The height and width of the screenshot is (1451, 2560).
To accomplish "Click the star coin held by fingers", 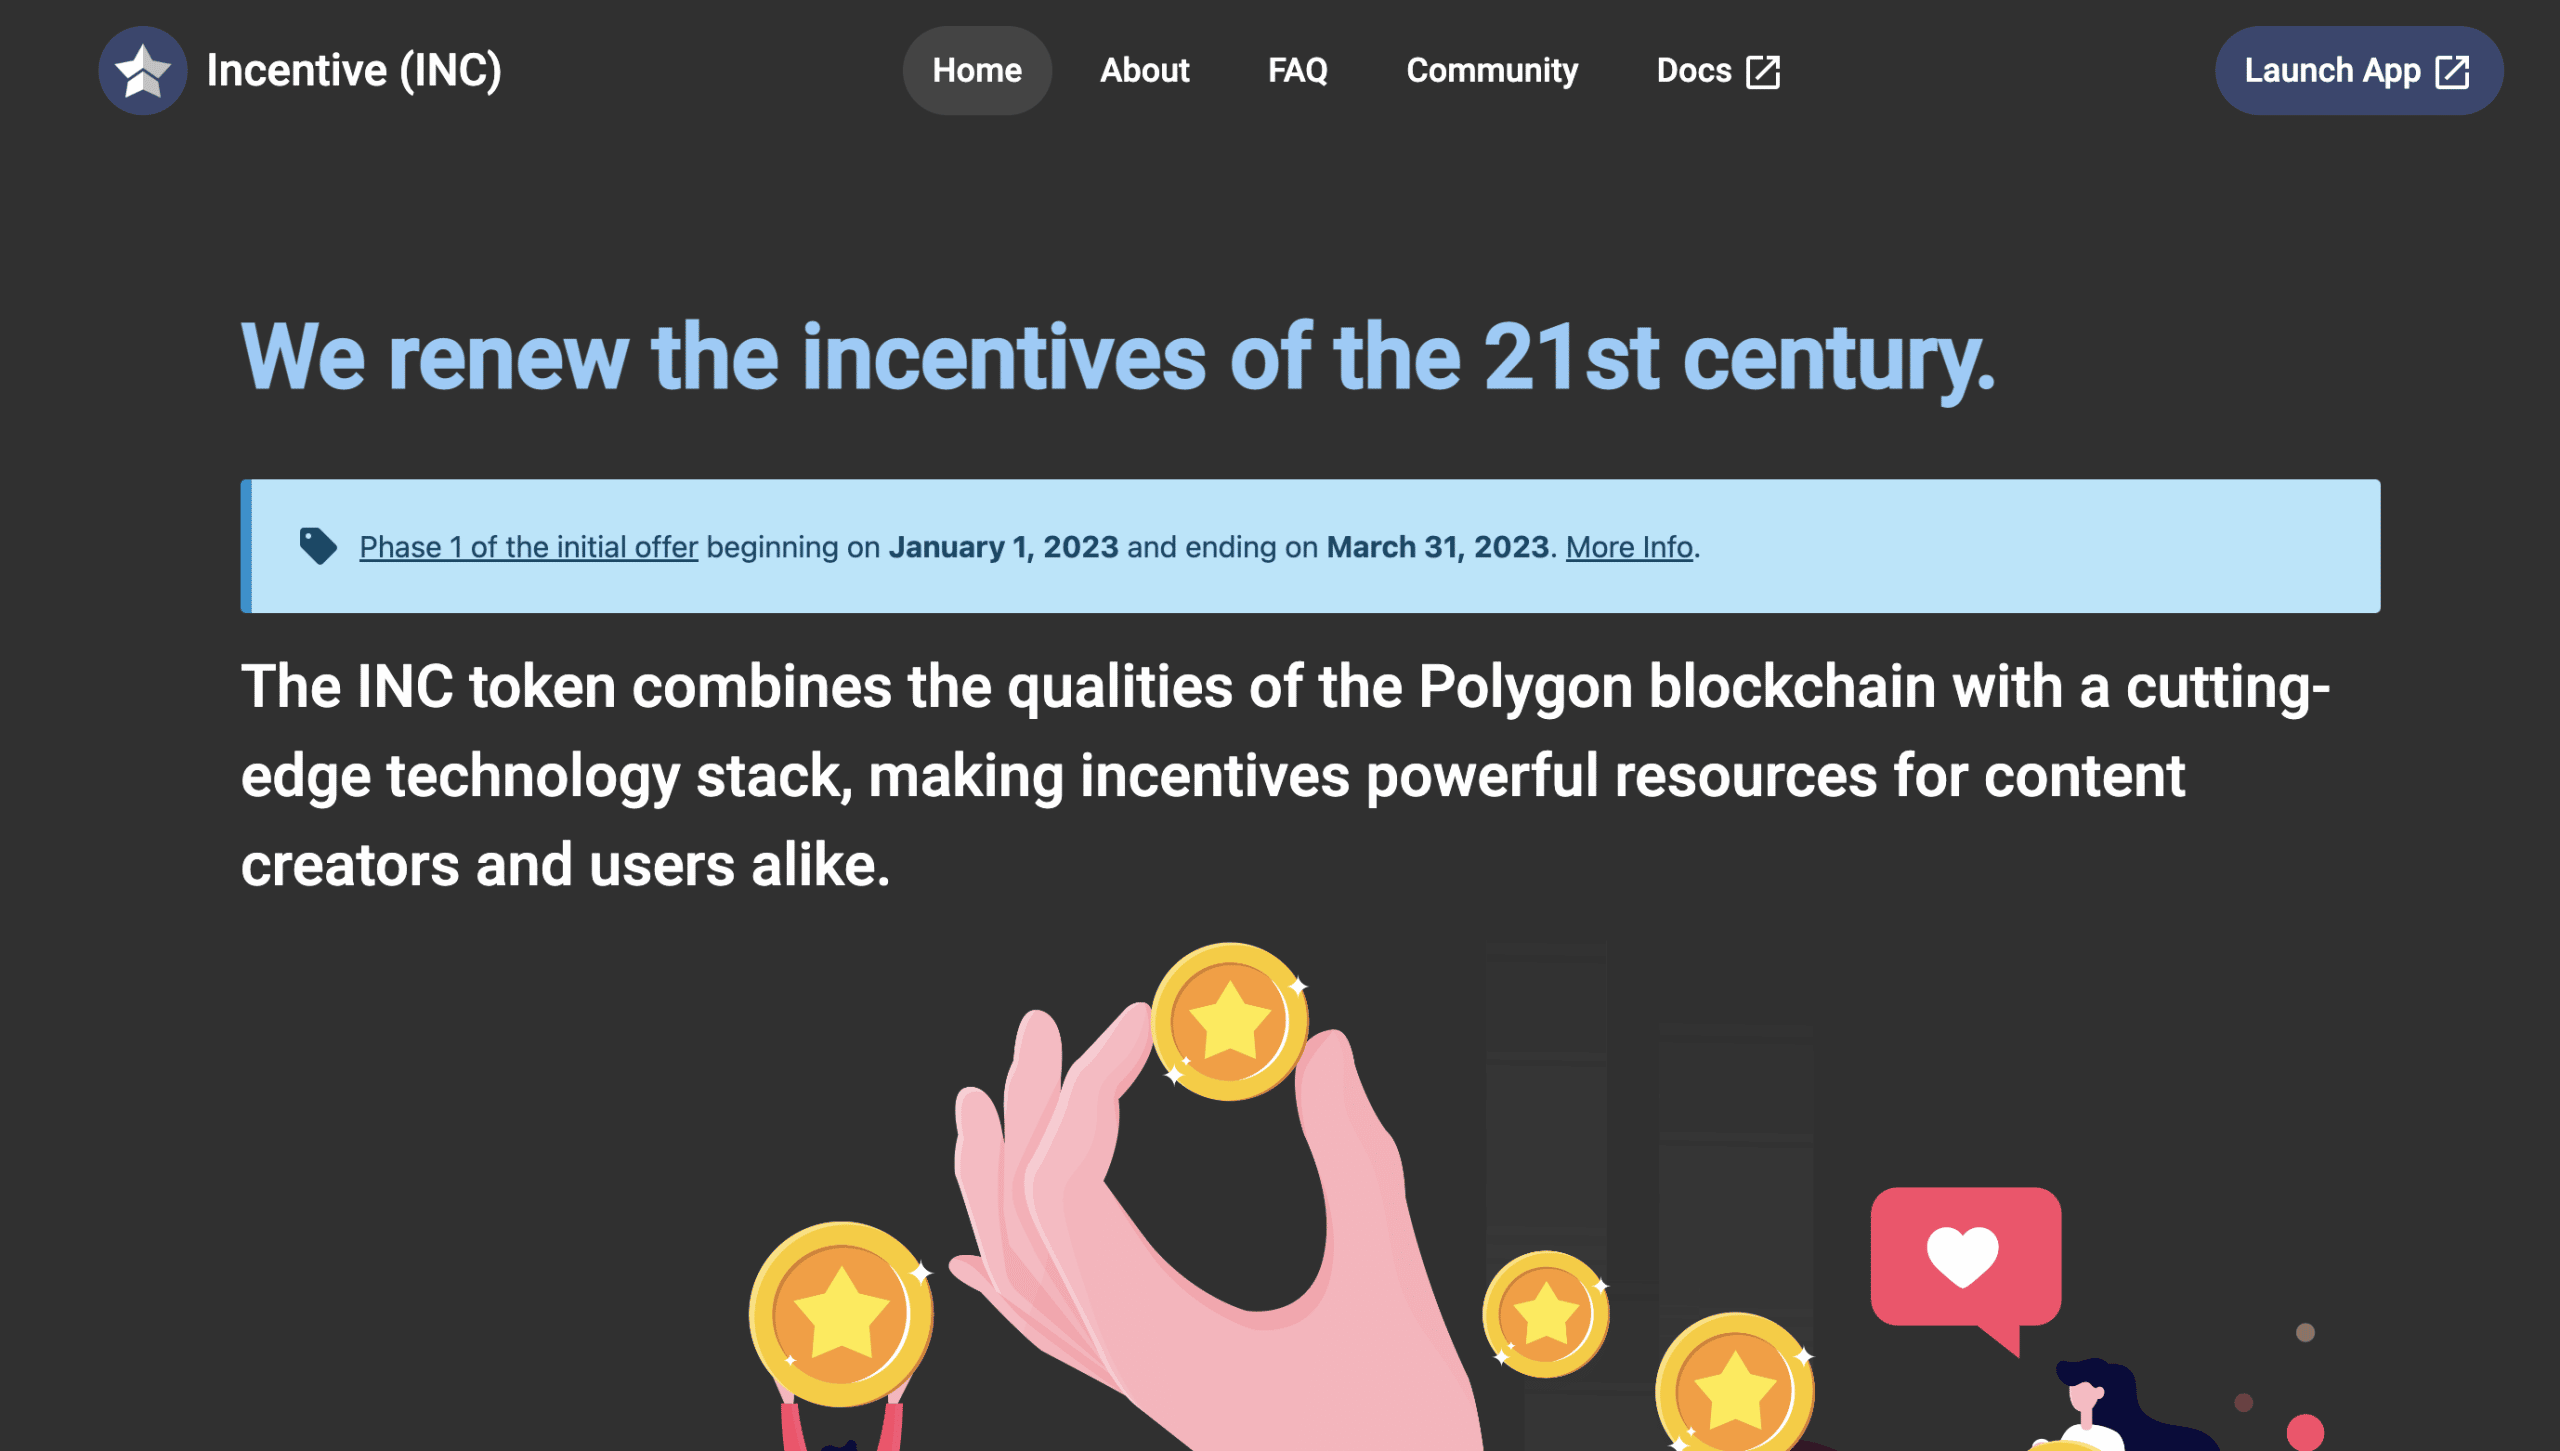I will point(1229,1022).
